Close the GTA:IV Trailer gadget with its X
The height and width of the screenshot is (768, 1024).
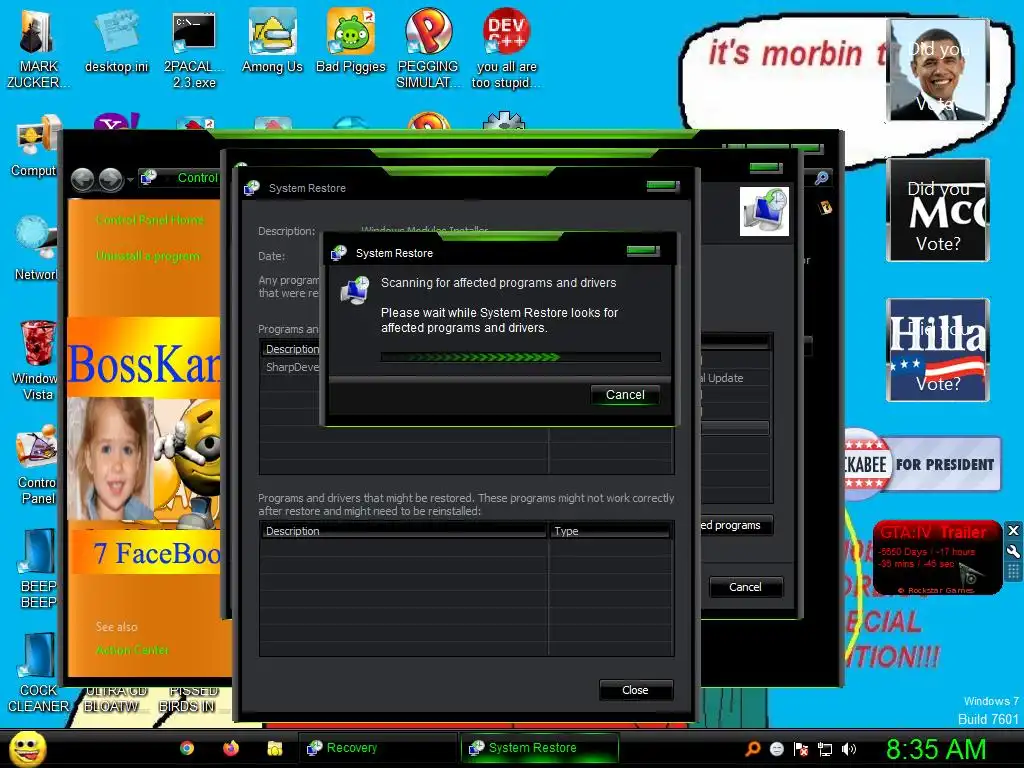coord(1013,530)
